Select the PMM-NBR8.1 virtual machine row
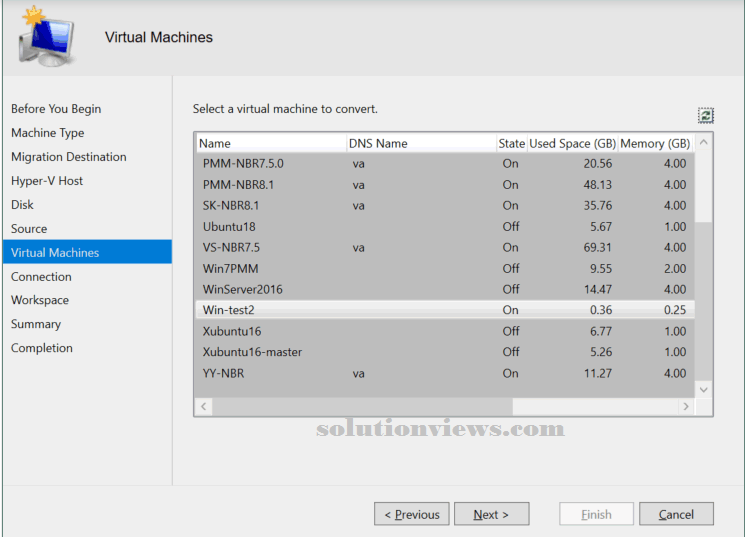The height and width of the screenshot is (537, 745). (x=445, y=184)
